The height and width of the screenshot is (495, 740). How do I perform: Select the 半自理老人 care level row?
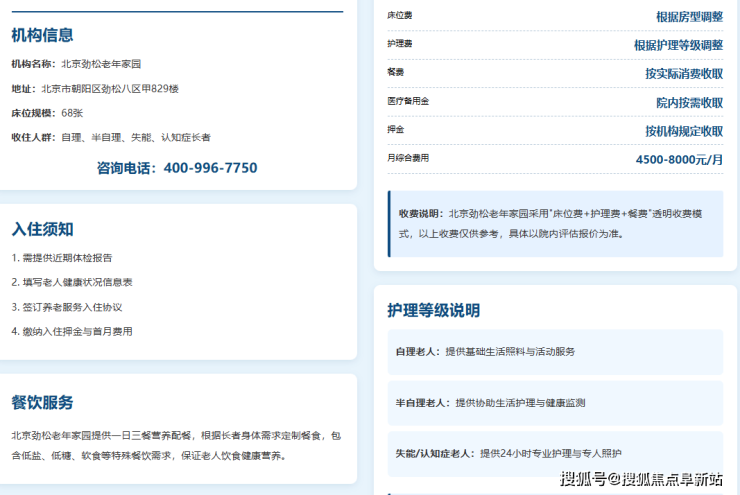(x=555, y=403)
